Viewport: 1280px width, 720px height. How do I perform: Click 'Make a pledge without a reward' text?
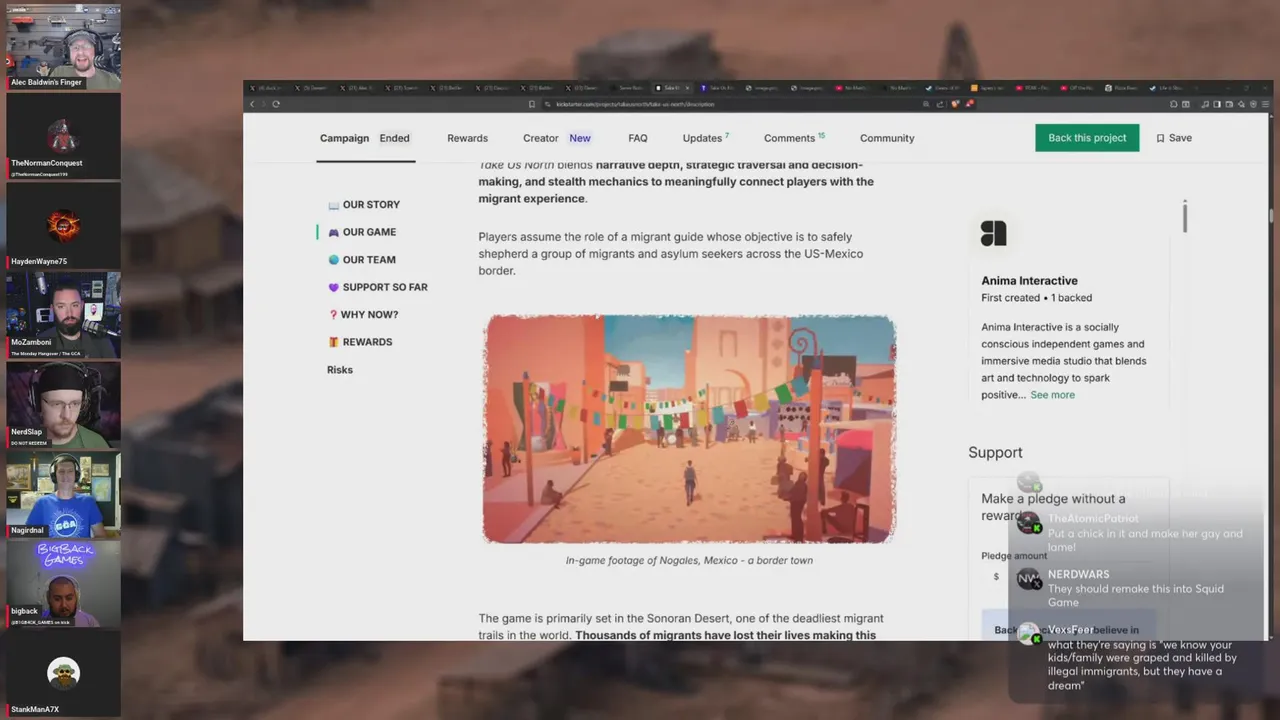point(1053,507)
